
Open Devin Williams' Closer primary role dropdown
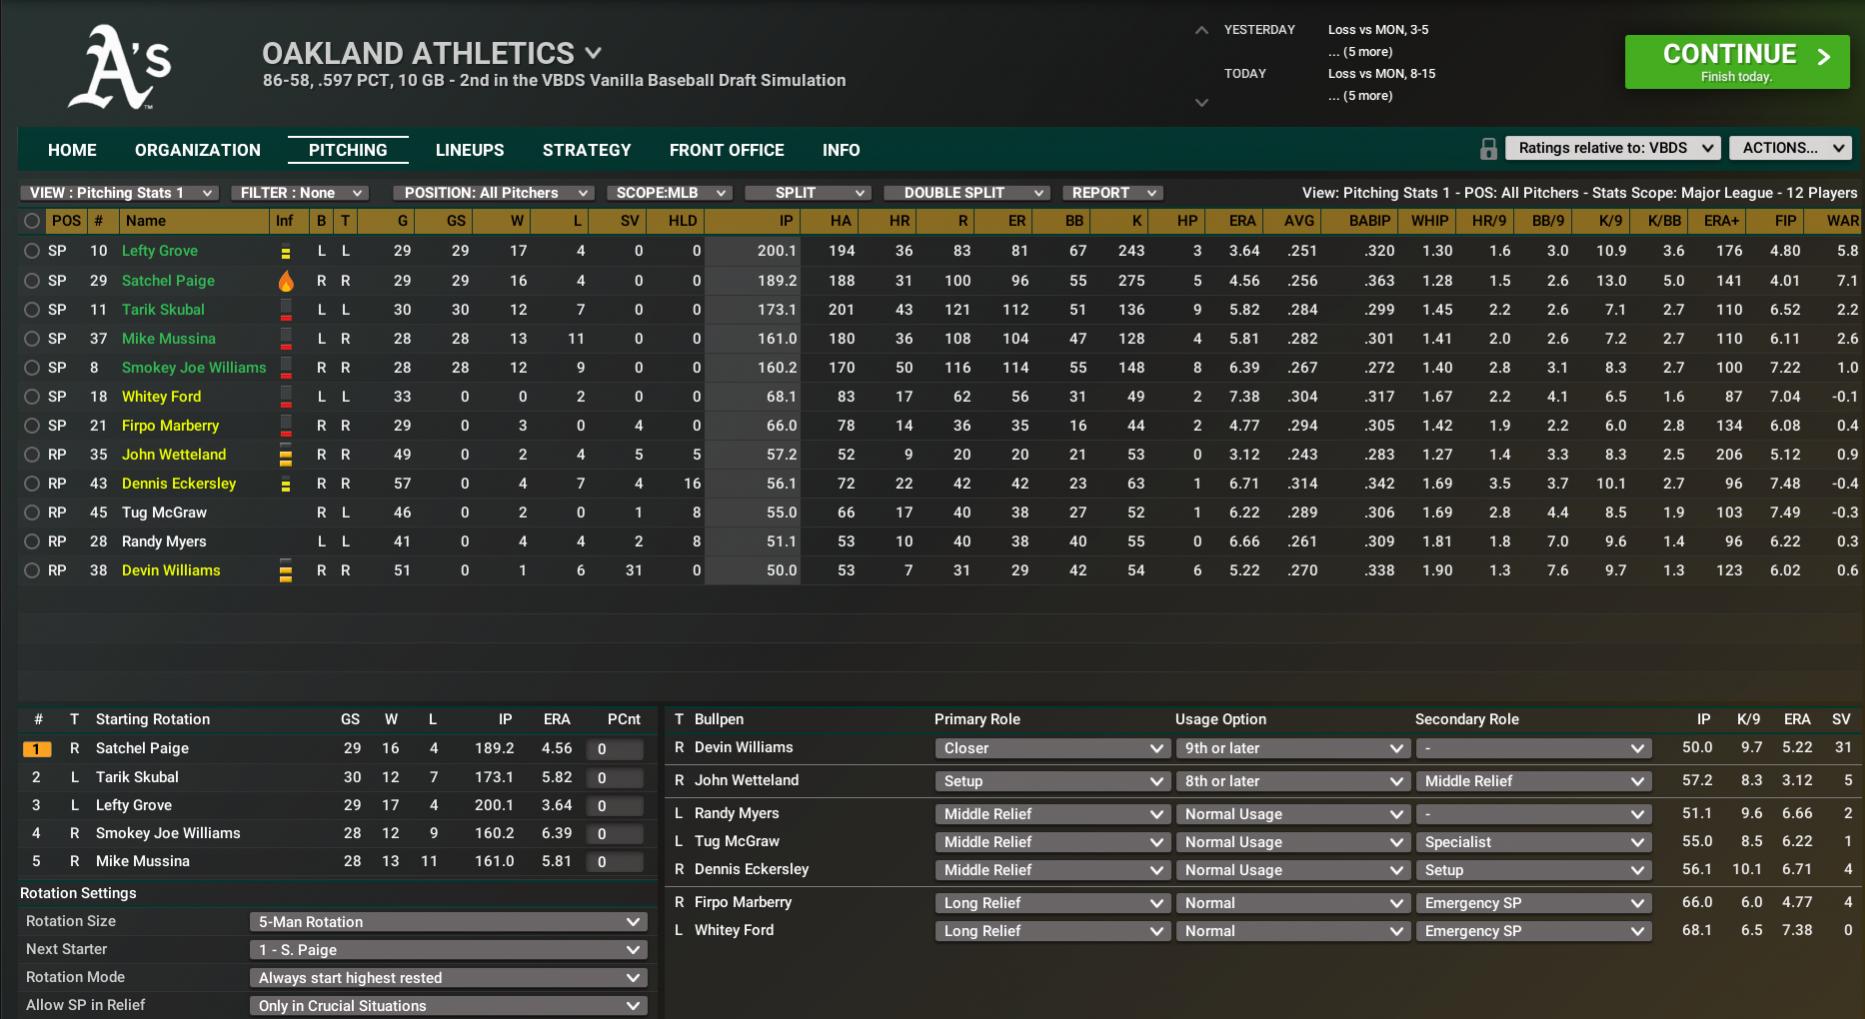point(1051,747)
